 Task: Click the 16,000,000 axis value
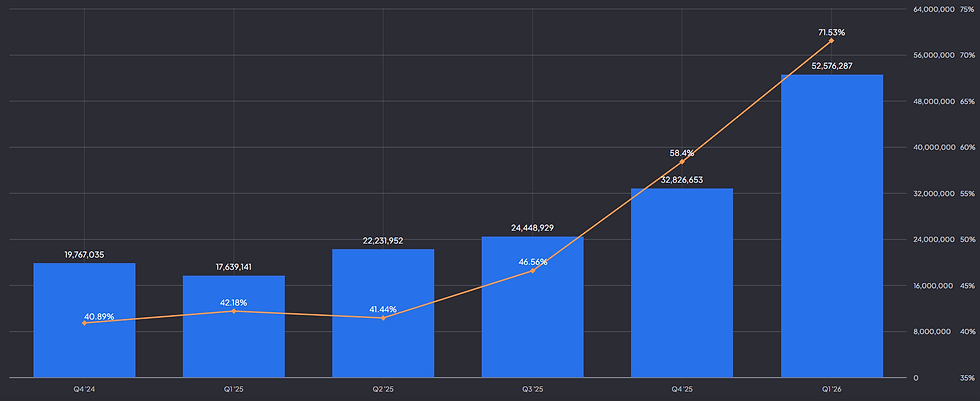click(x=933, y=285)
